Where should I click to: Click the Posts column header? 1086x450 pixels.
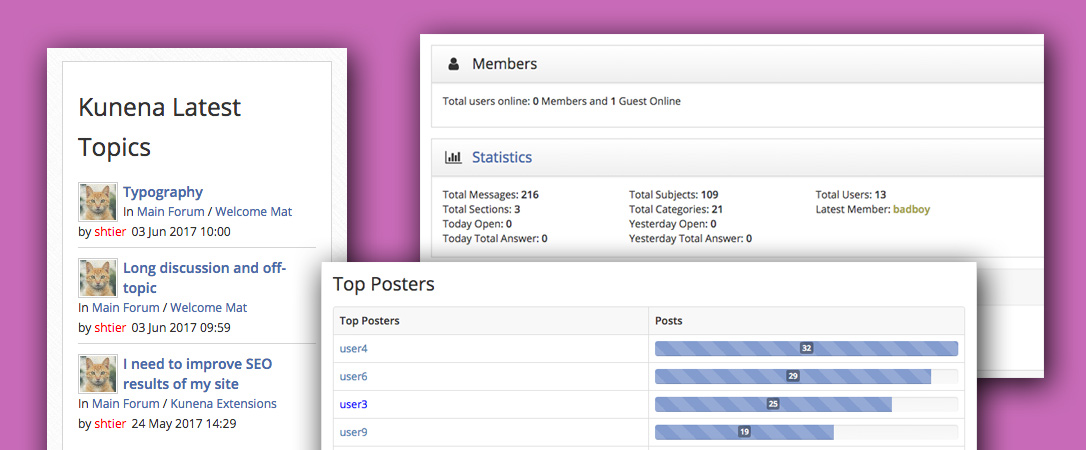click(x=669, y=321)
